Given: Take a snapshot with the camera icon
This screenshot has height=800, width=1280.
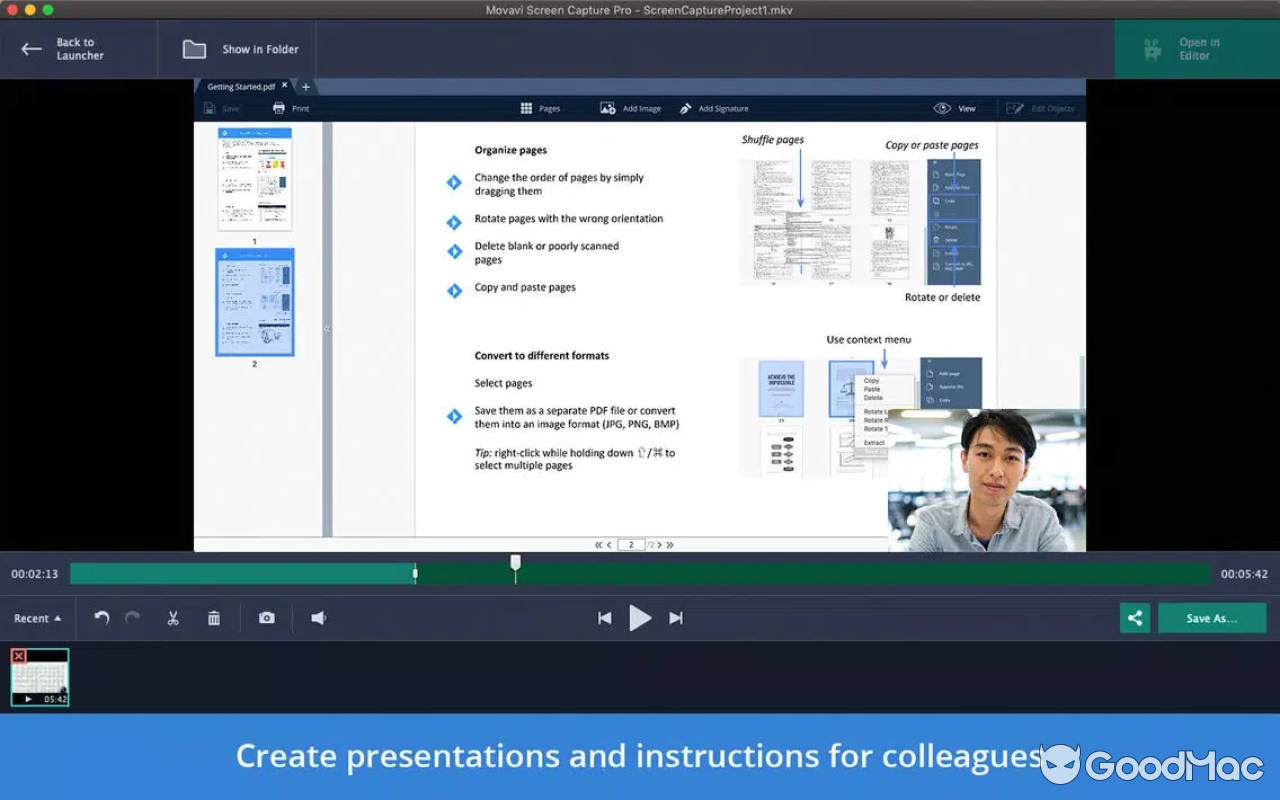Looking at the screenshot, I should point(266,617).
